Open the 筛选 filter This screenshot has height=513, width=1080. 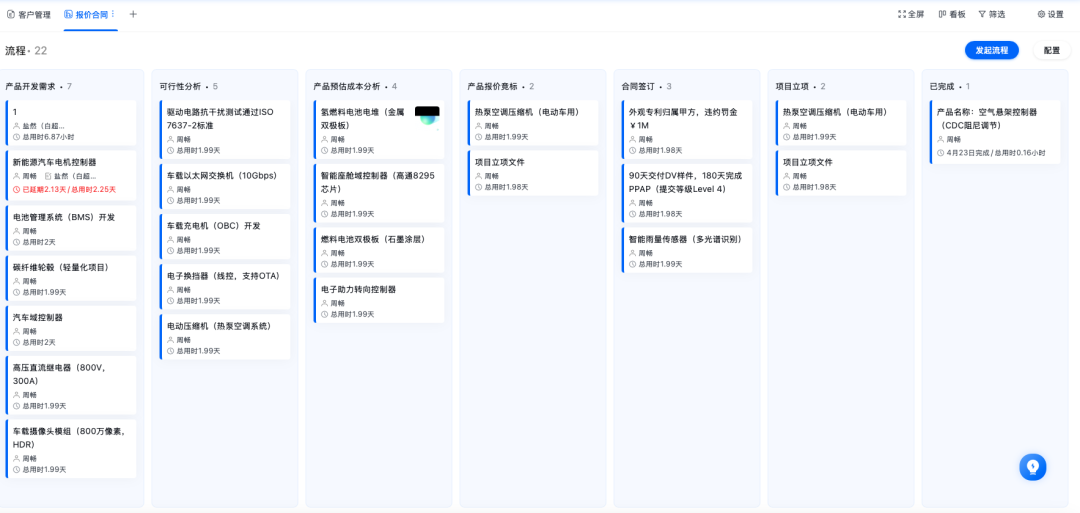(x=991, y=14)
